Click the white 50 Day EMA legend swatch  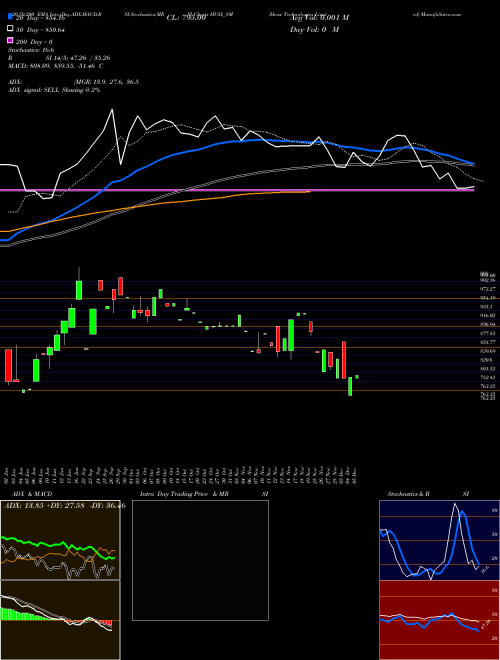click(10, 29)
